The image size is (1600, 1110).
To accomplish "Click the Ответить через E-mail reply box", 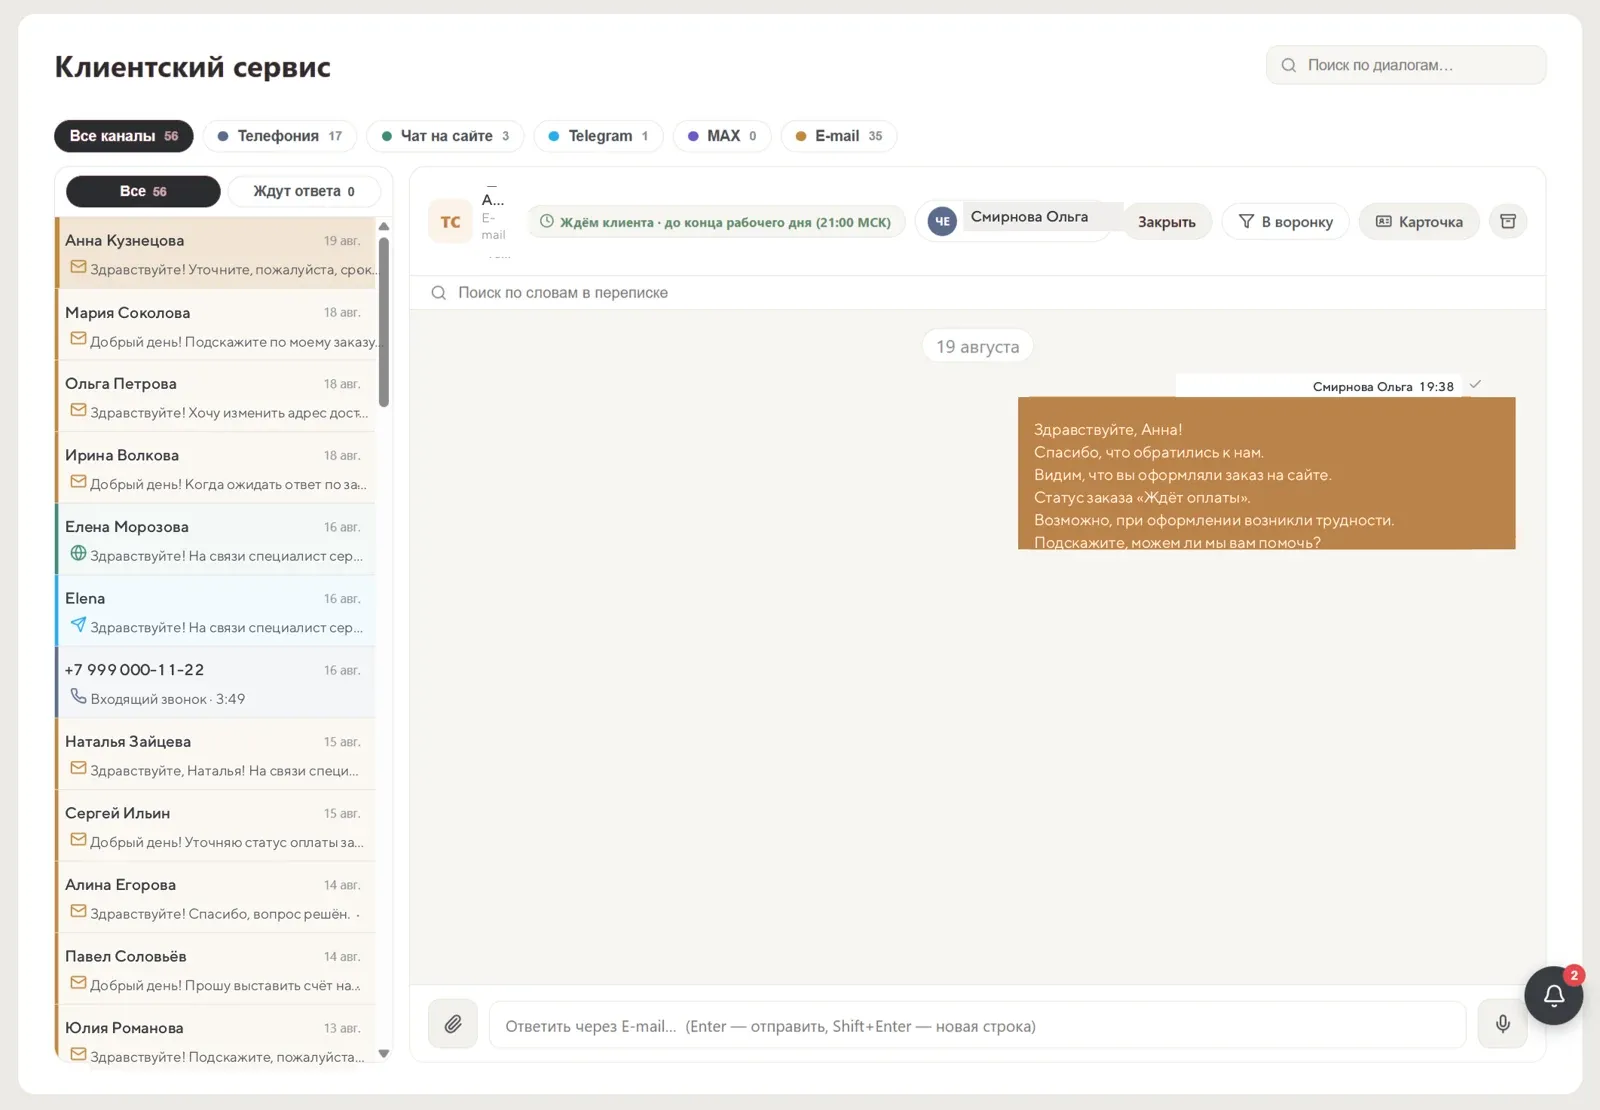I will click(x=977, y=1025).
